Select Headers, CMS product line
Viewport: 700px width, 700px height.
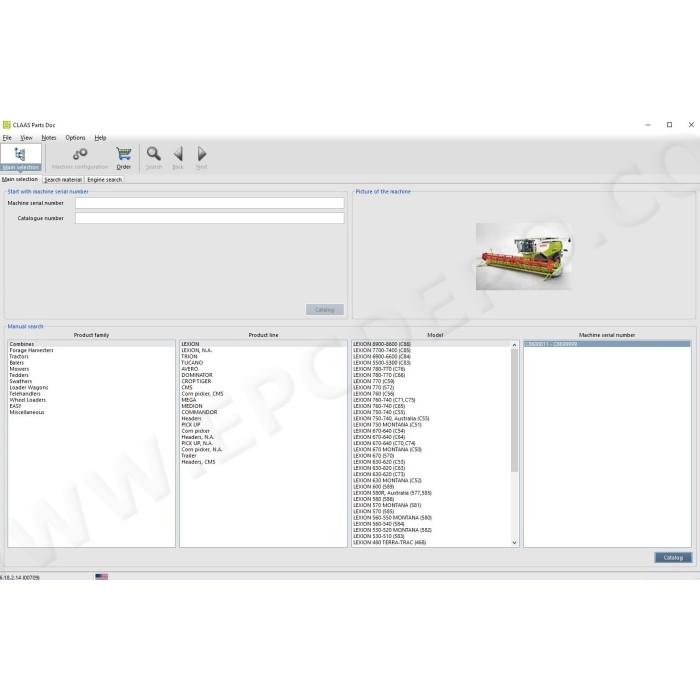263,462
